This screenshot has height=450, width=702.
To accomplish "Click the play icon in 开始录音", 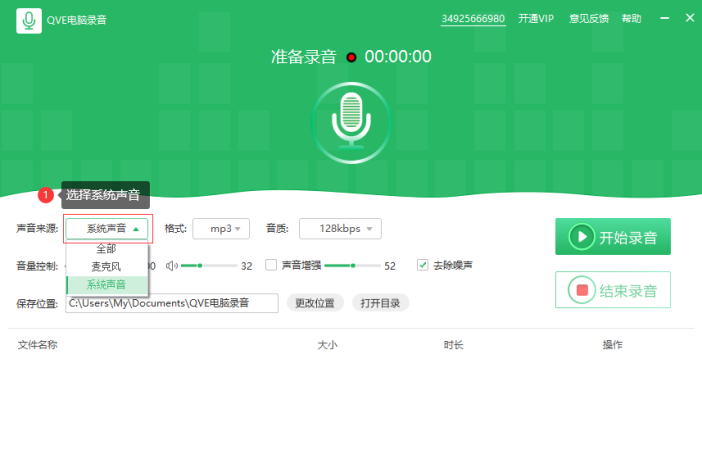I will pyautogui.click(x=582, y=236).
